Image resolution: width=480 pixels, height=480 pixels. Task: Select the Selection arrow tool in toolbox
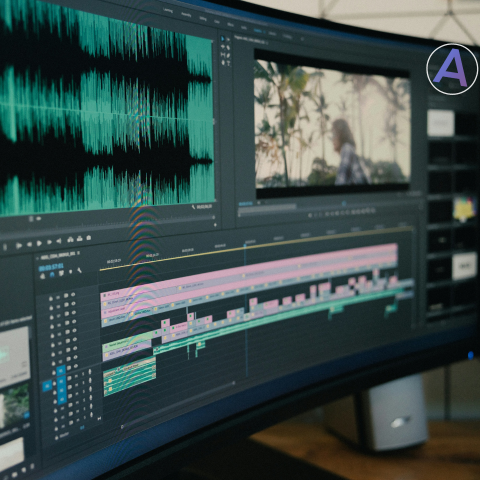(222, 39)
